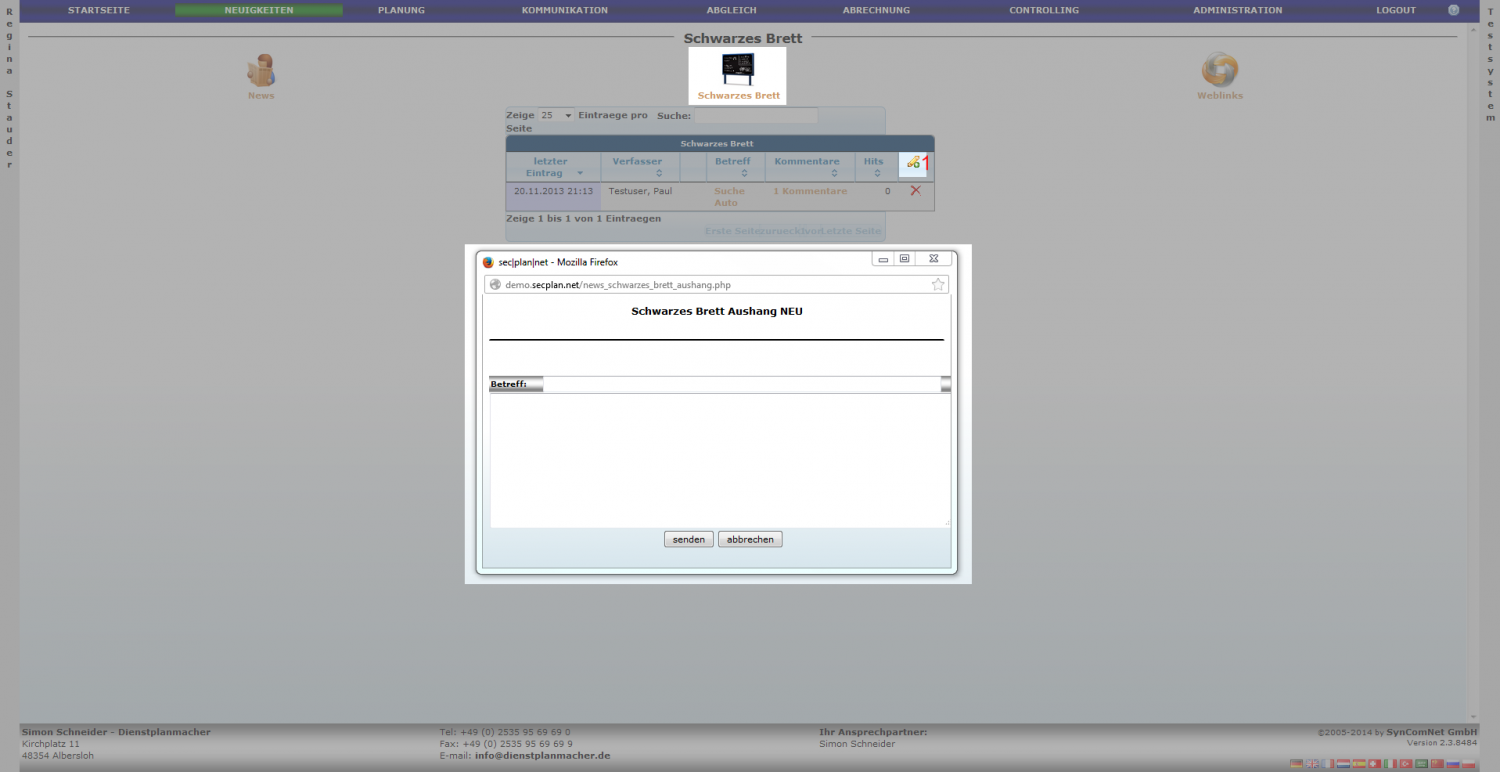This screenshot has height=772, width=1500.
Task: Click the abbrechen button
Action: (750, 539)
